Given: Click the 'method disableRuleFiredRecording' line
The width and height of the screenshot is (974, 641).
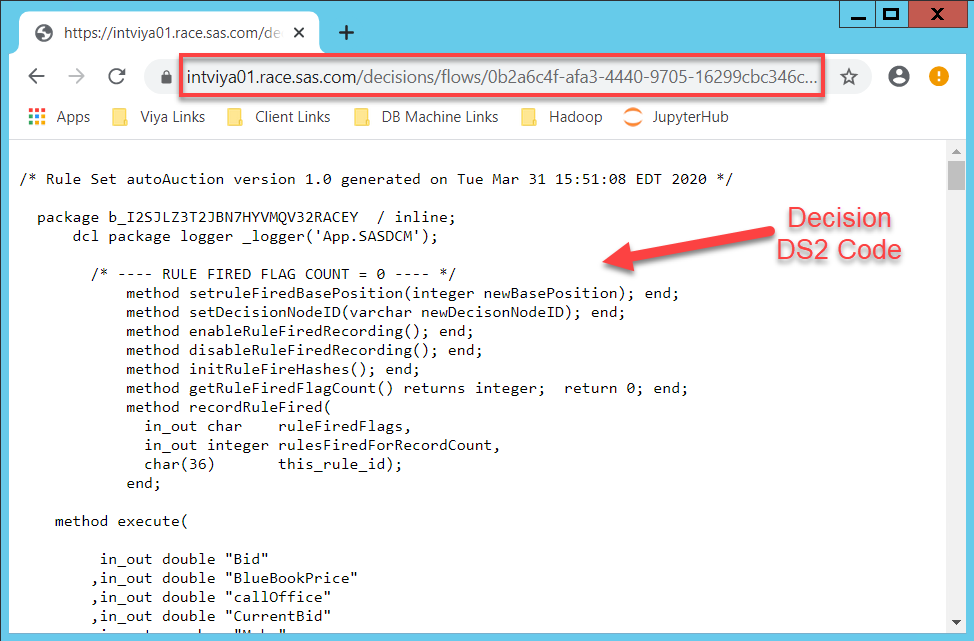Looking at the screenshot, I should (304, 350).
